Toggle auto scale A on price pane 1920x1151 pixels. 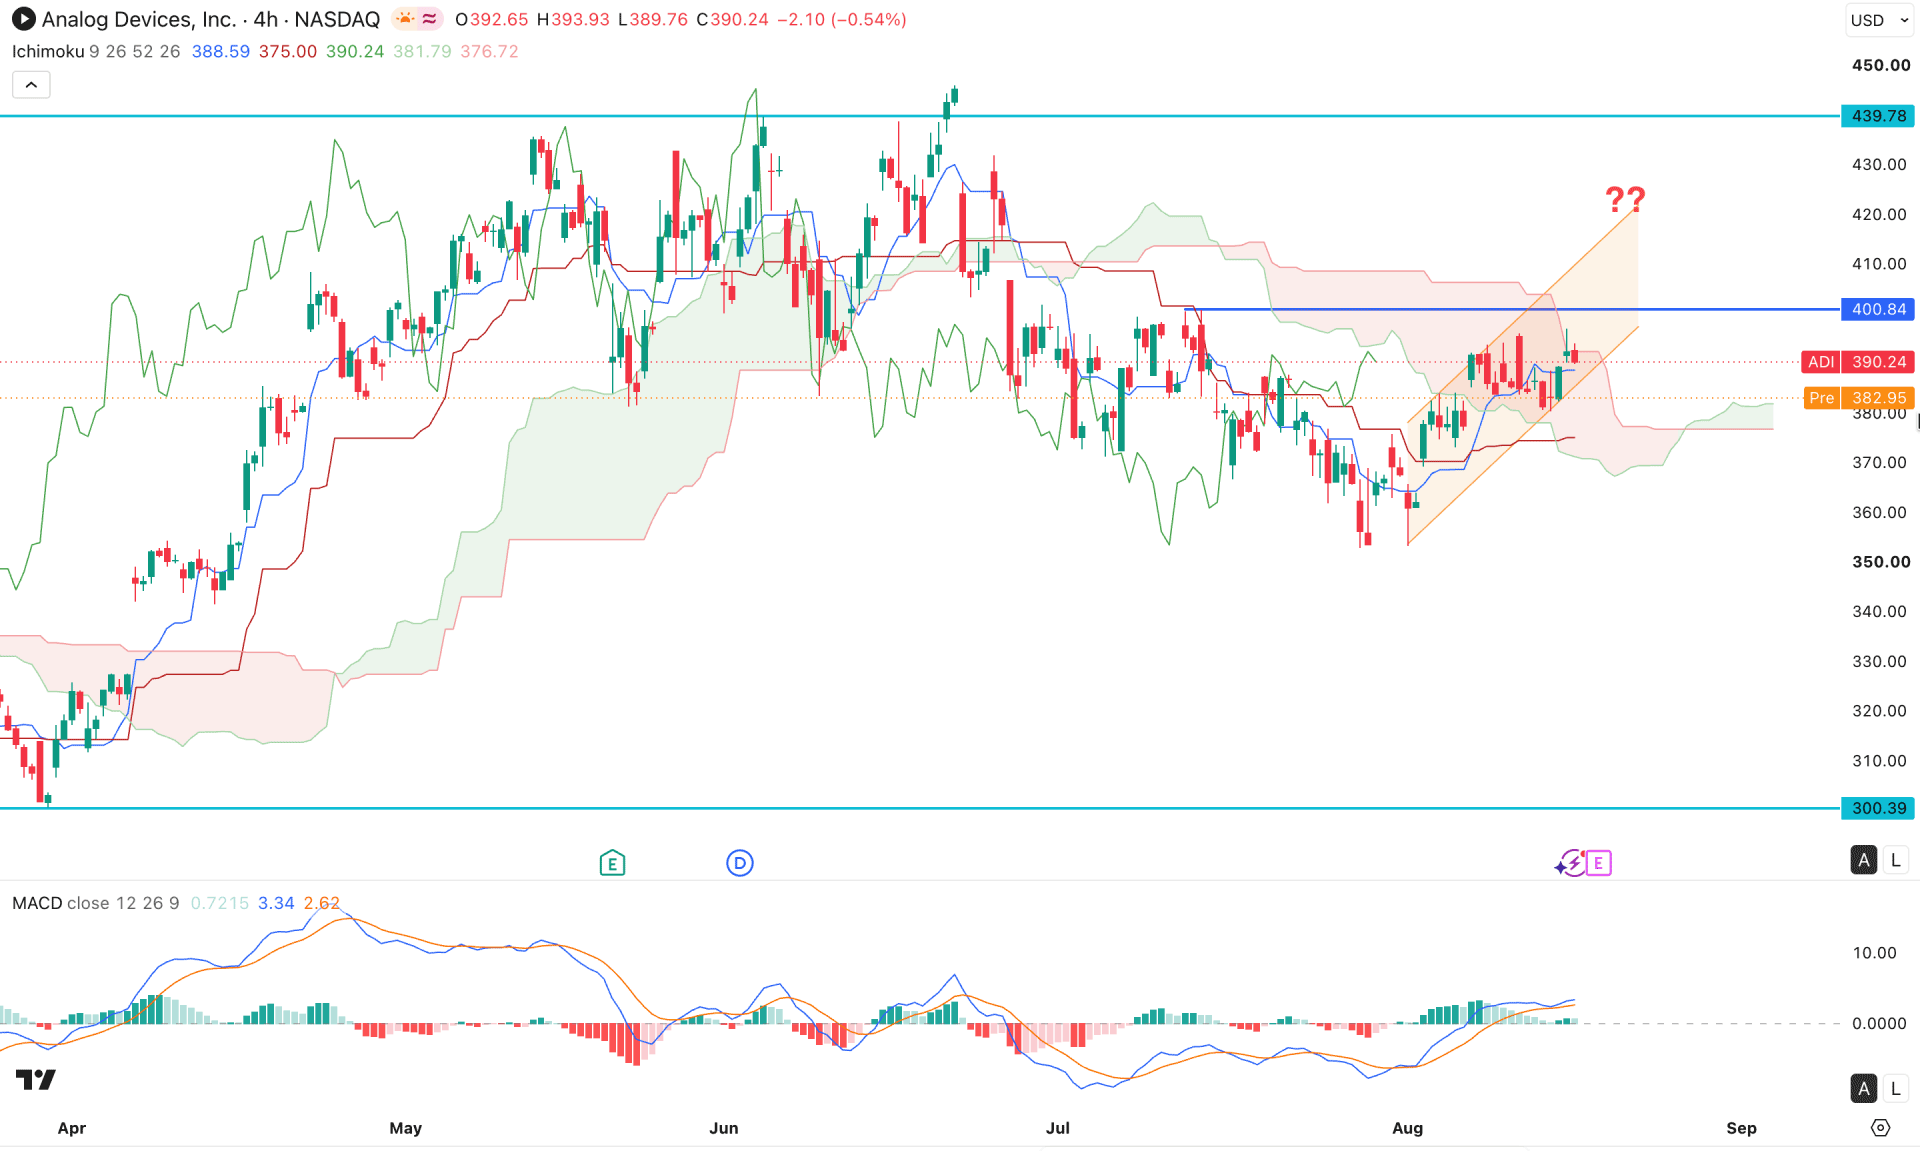click(1863, 860)
